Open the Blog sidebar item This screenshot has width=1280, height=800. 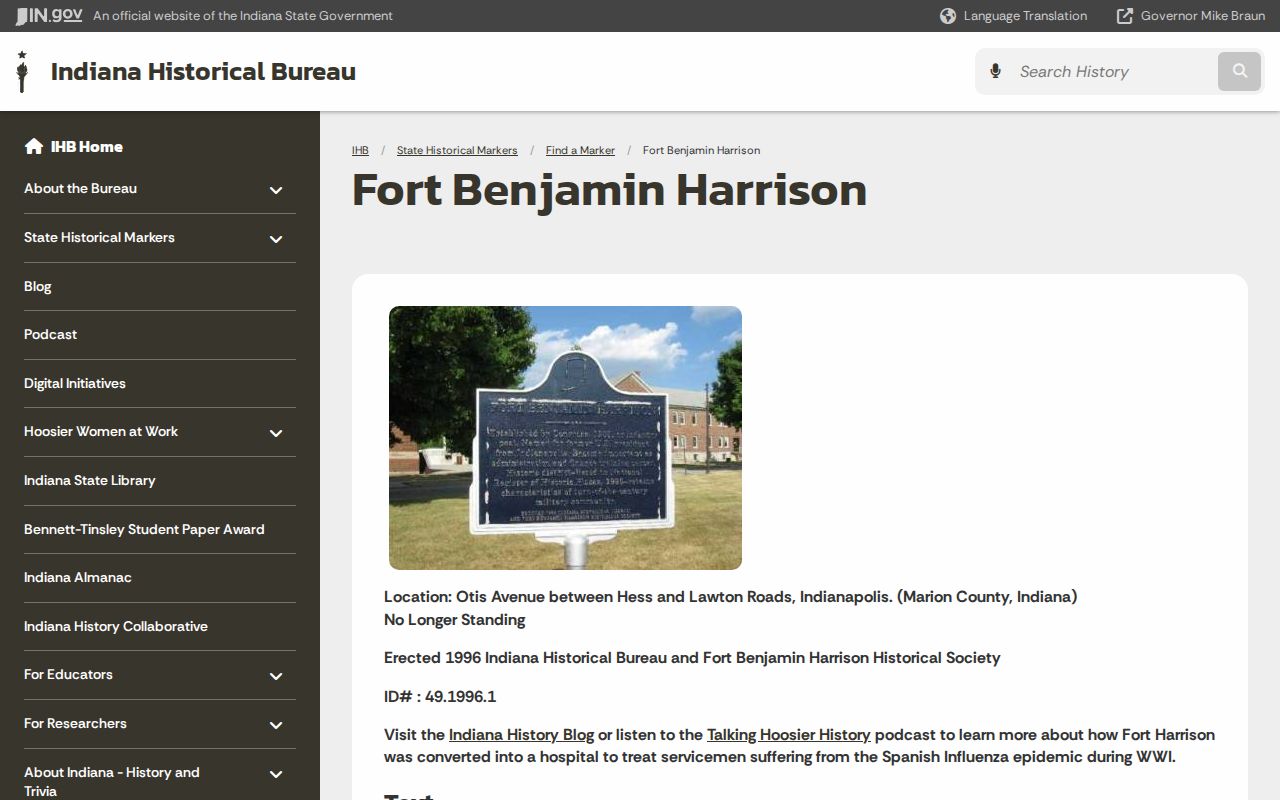click(x=38, y=286)
